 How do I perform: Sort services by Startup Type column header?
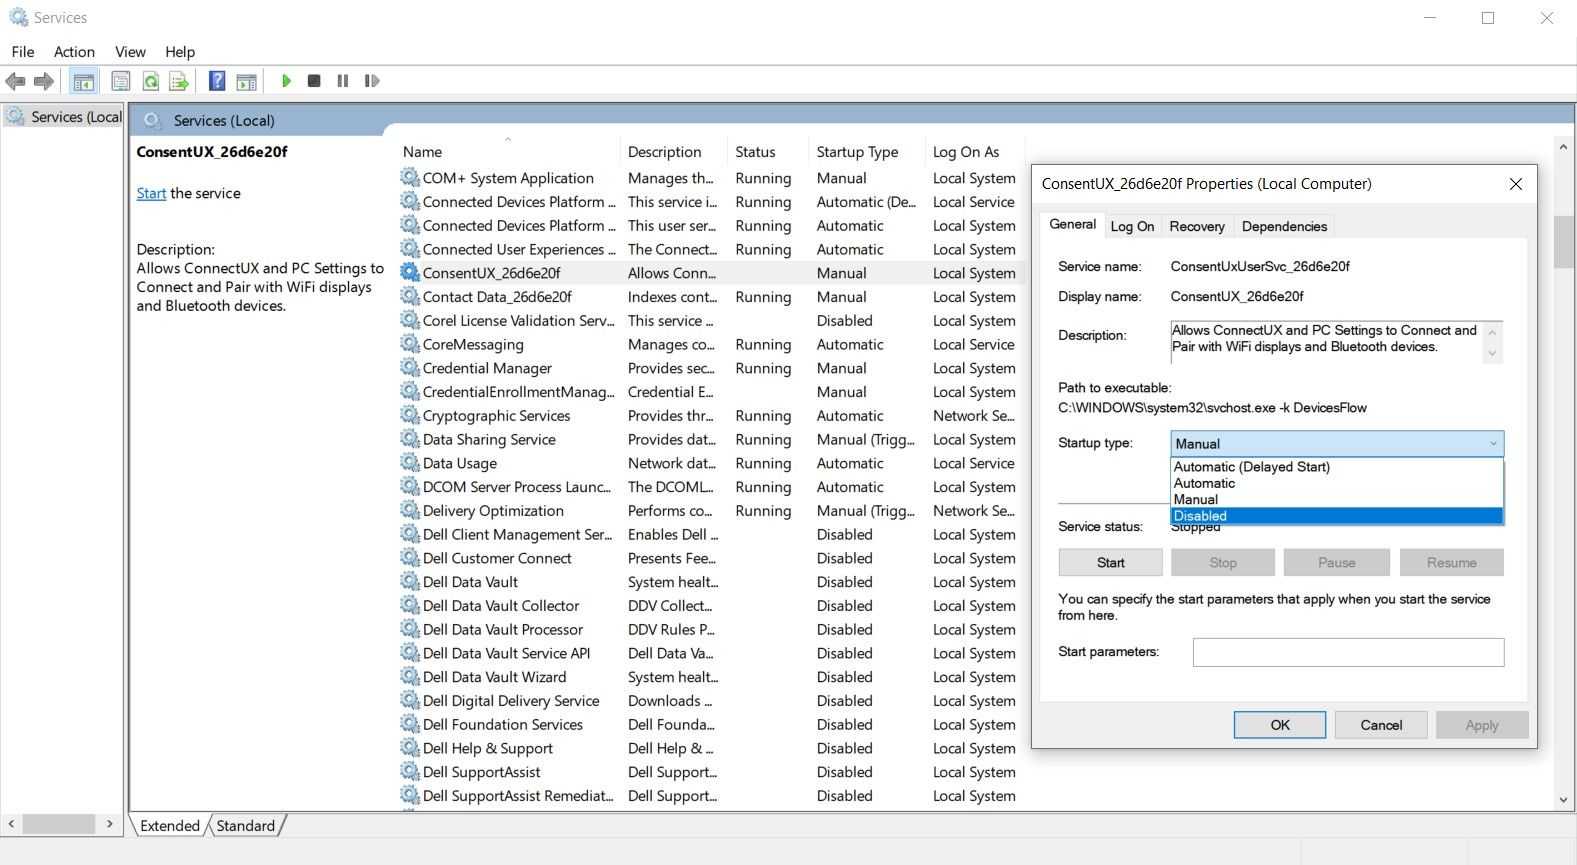click(x=857, y=152)
